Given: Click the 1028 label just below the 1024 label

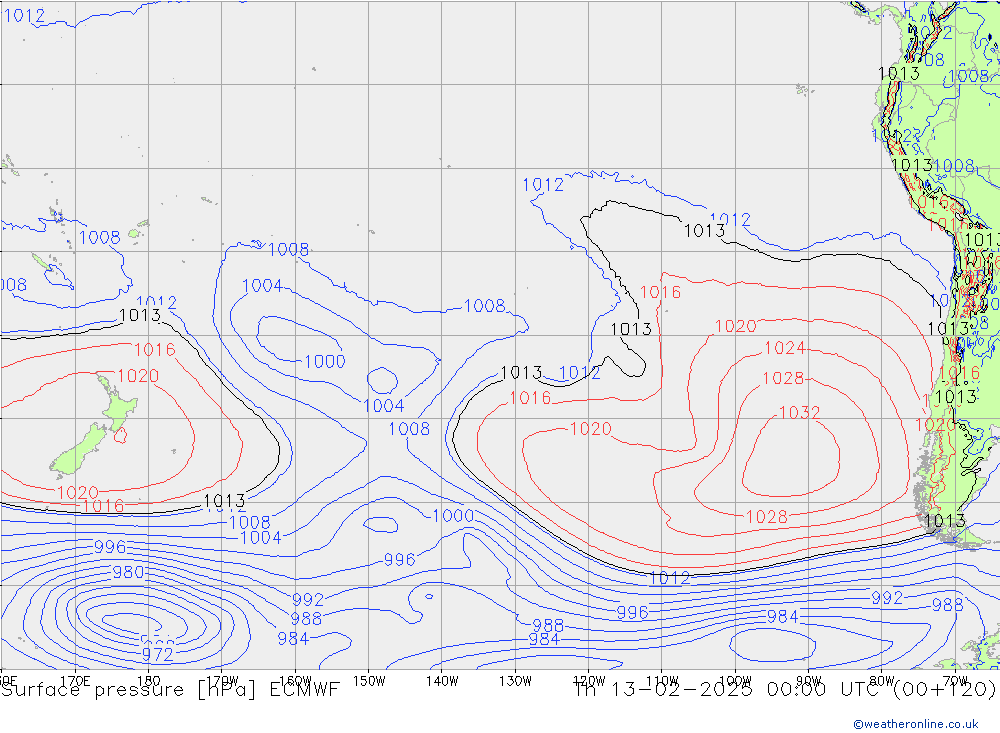Looking at the screenshot, I should (783, 378).
